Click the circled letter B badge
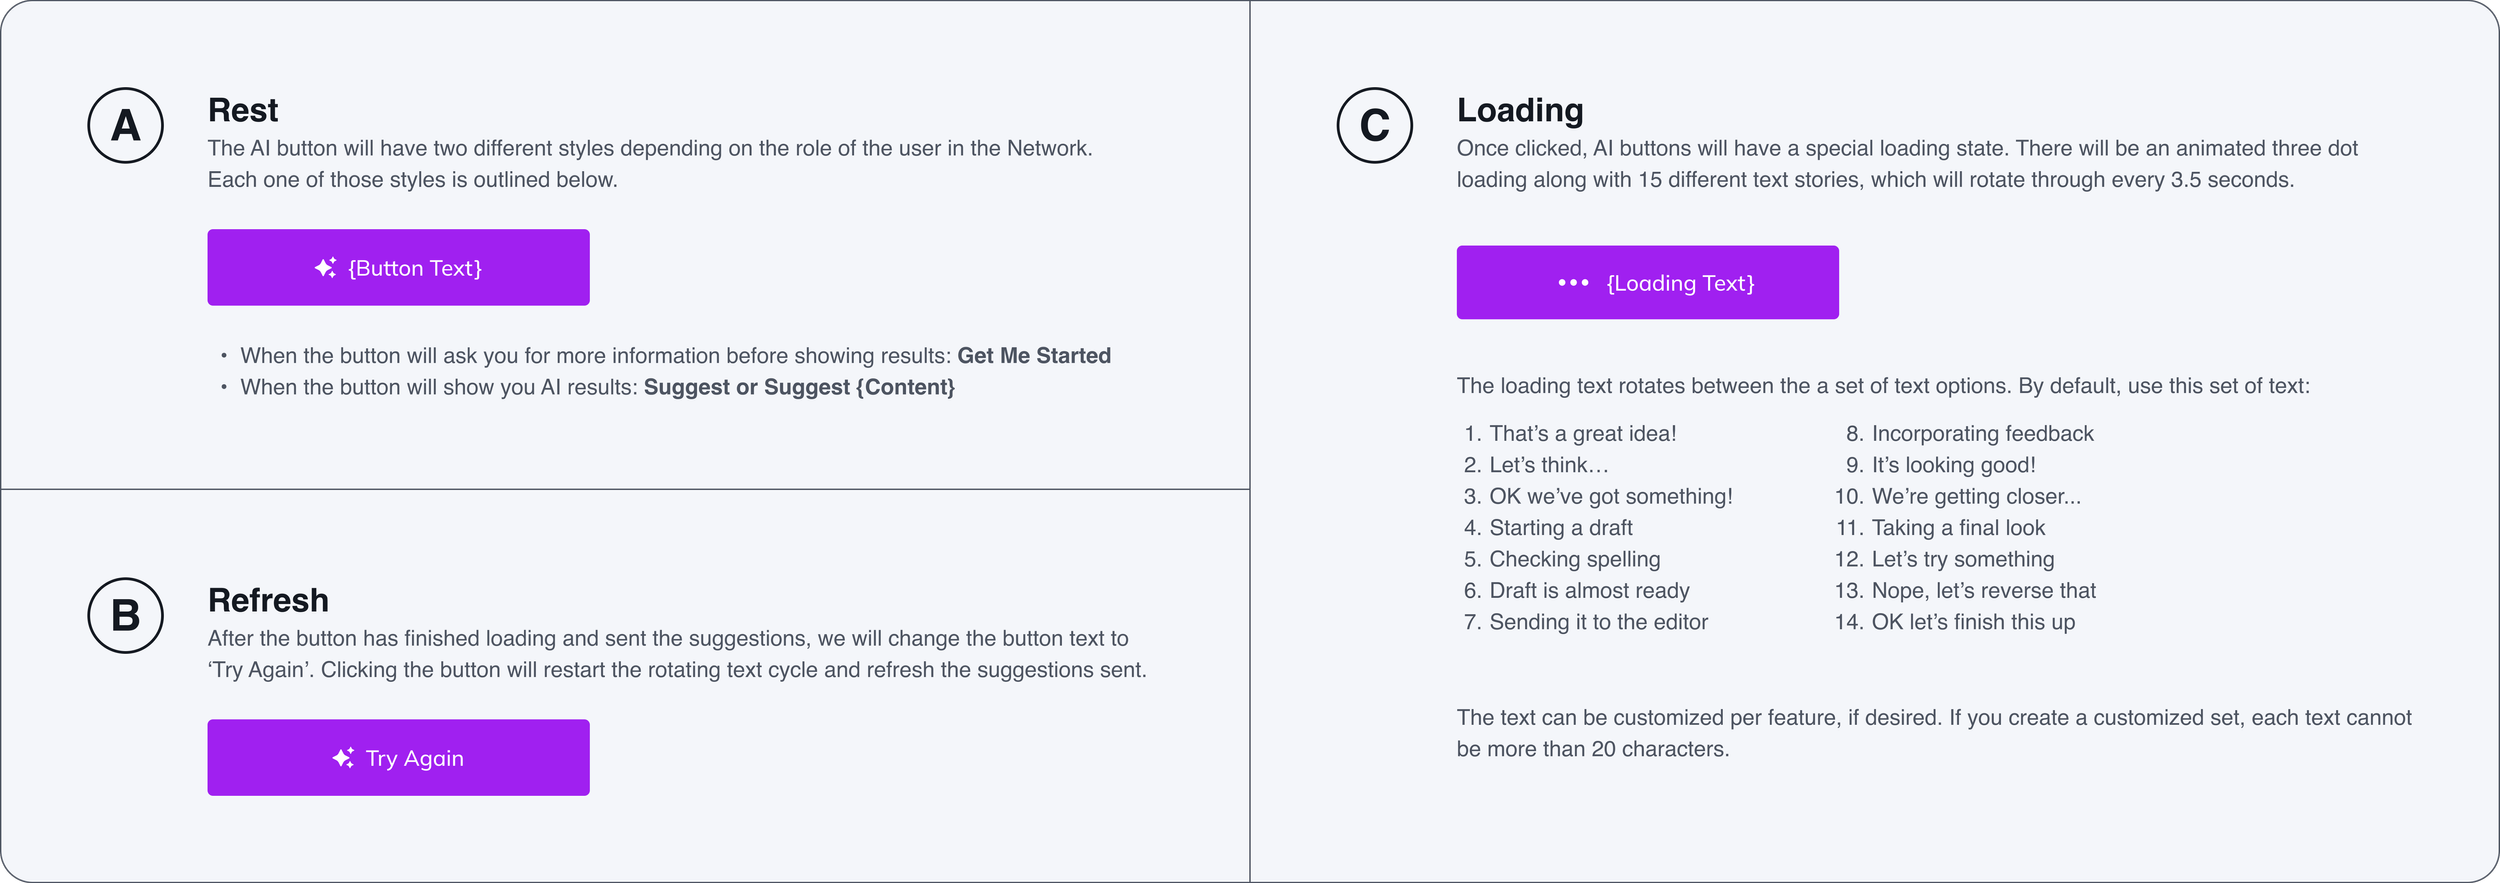Screen dimensions: 2500x883 (126, 615)
